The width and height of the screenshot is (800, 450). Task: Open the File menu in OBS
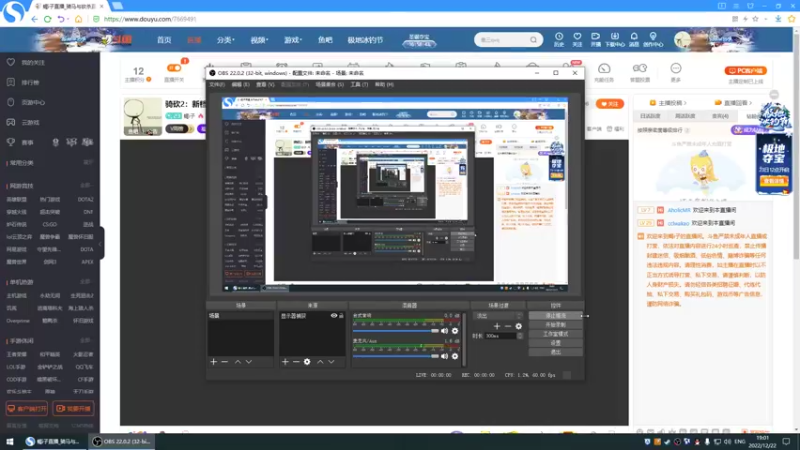[x=217, y=85]
